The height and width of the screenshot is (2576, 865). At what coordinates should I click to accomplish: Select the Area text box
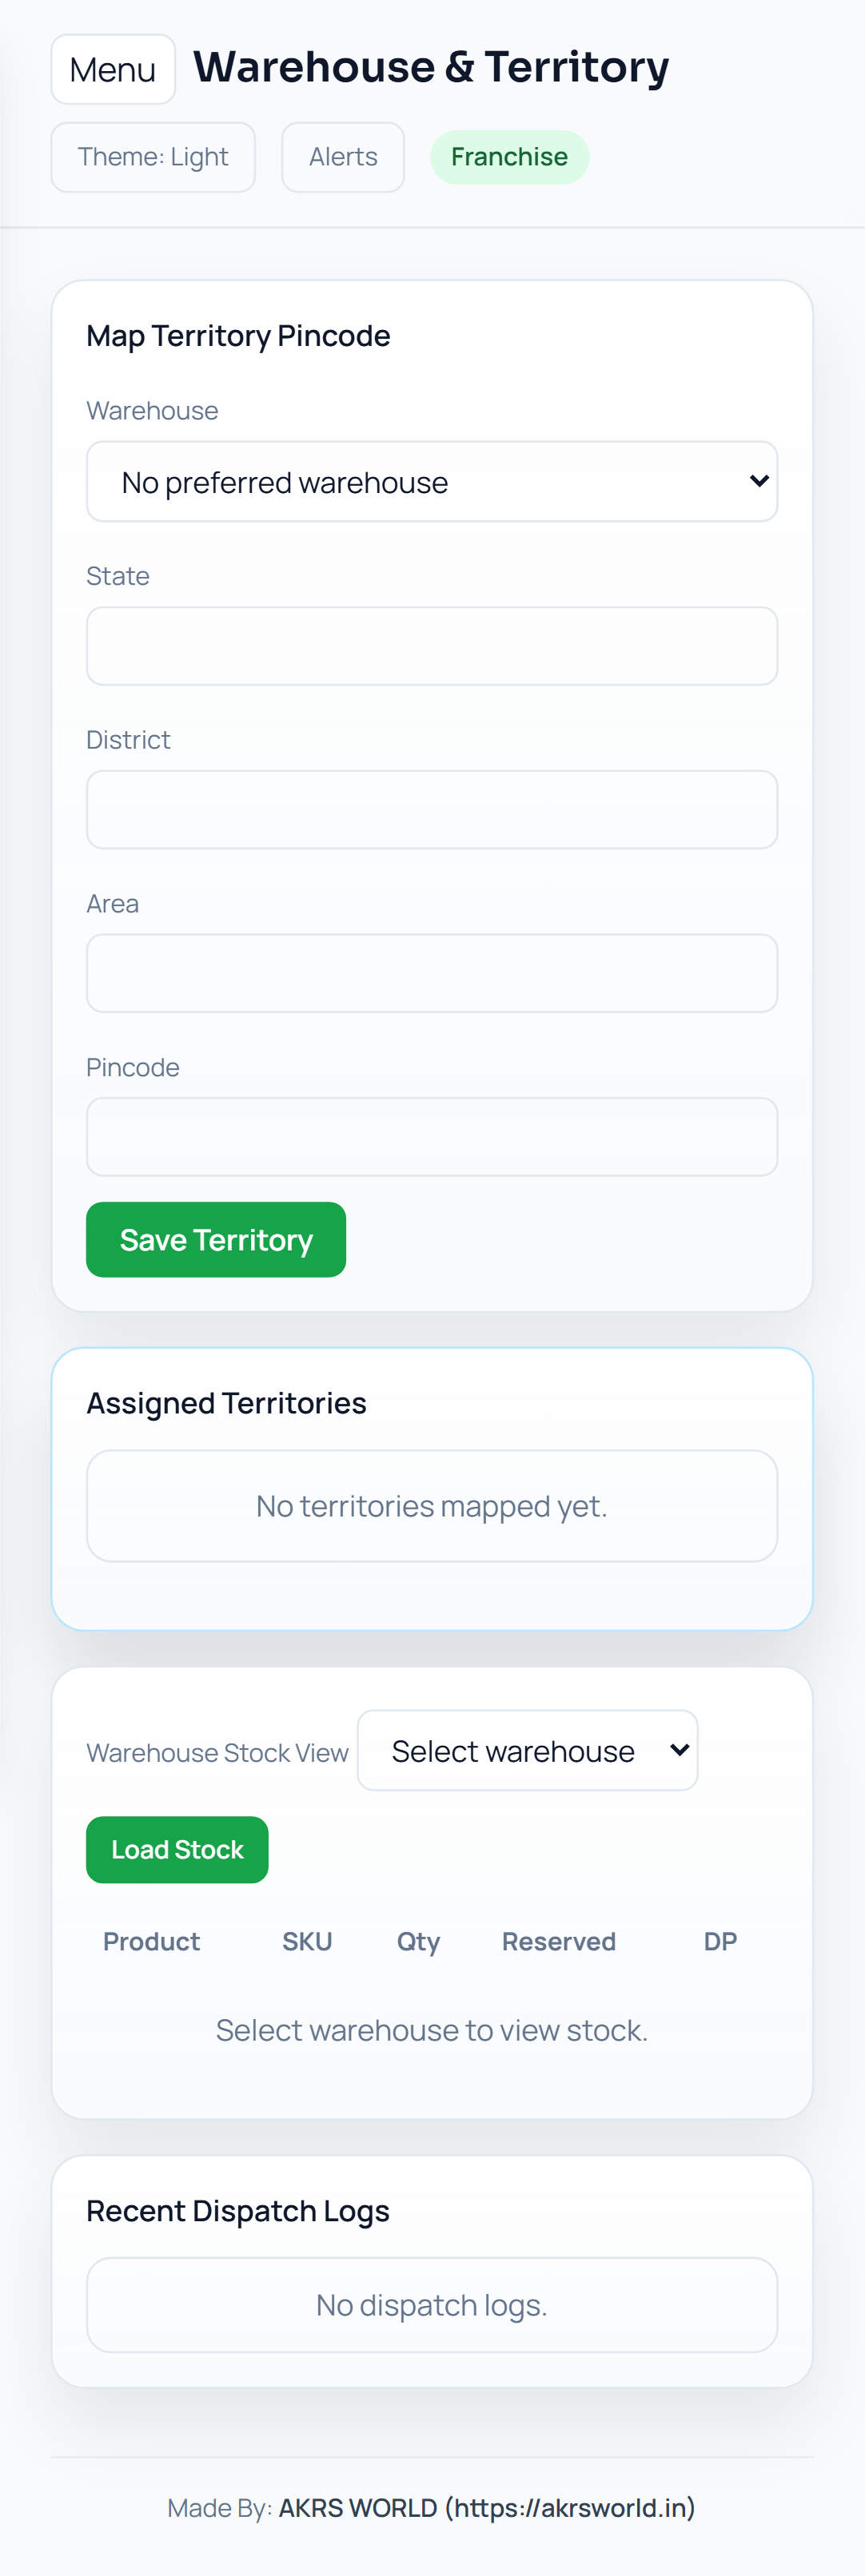click(x=432, y=974)
